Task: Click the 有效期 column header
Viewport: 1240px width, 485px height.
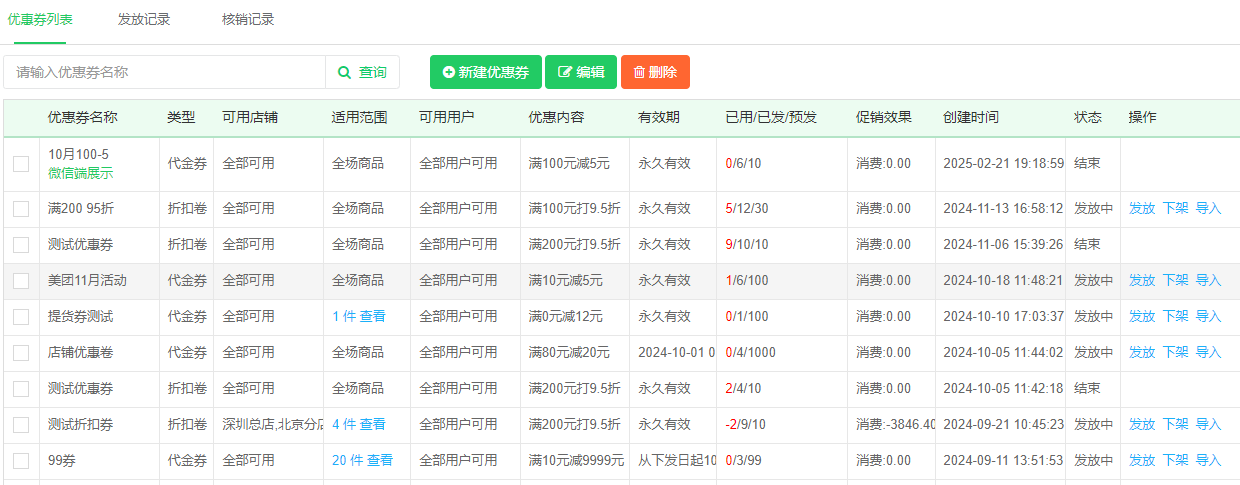Action: click(659, 118)
